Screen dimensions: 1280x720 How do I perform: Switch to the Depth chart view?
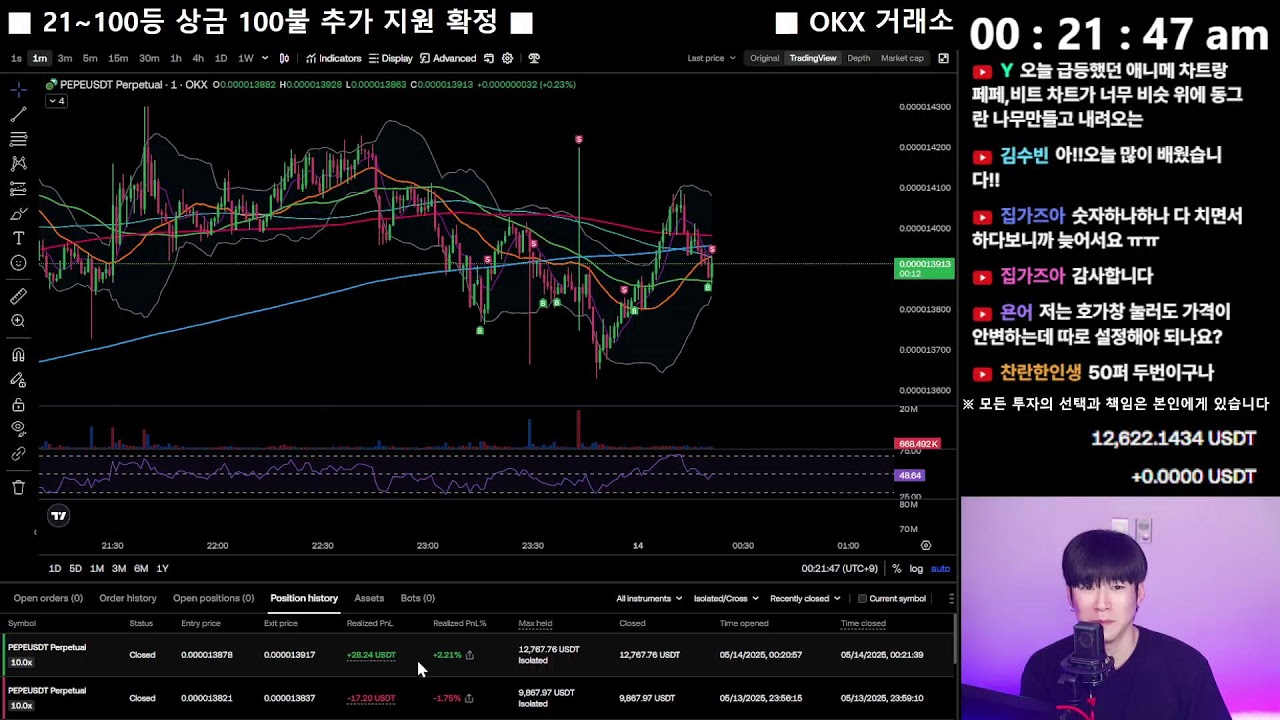[858, 58]
